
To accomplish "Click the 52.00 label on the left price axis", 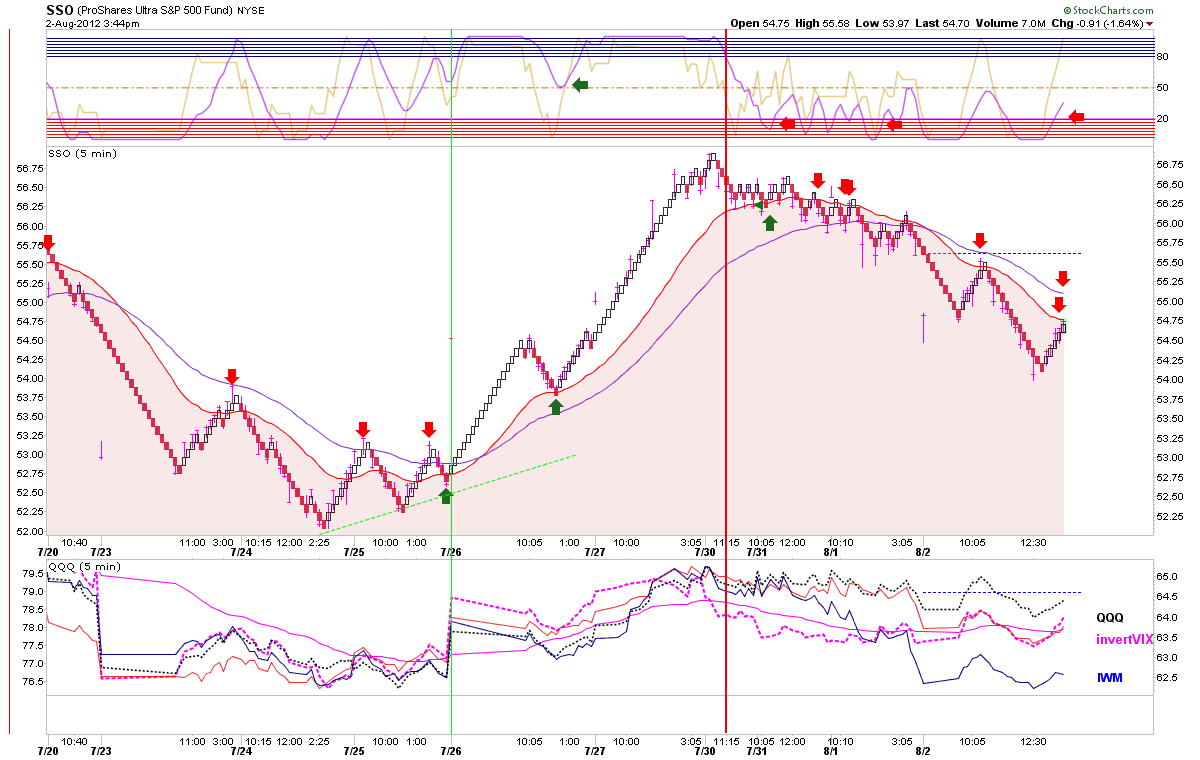I will (x=29, y=531).
